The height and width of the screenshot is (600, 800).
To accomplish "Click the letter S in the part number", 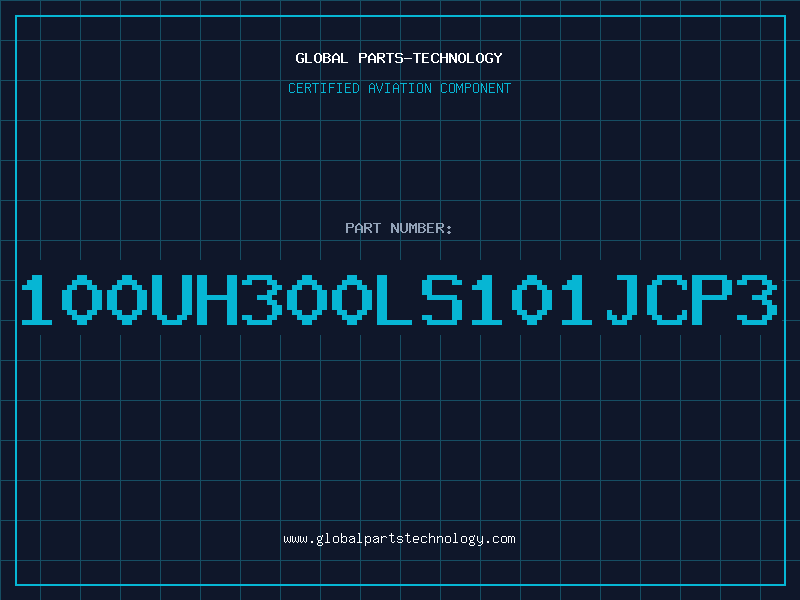I will click(x=442, y=299).
